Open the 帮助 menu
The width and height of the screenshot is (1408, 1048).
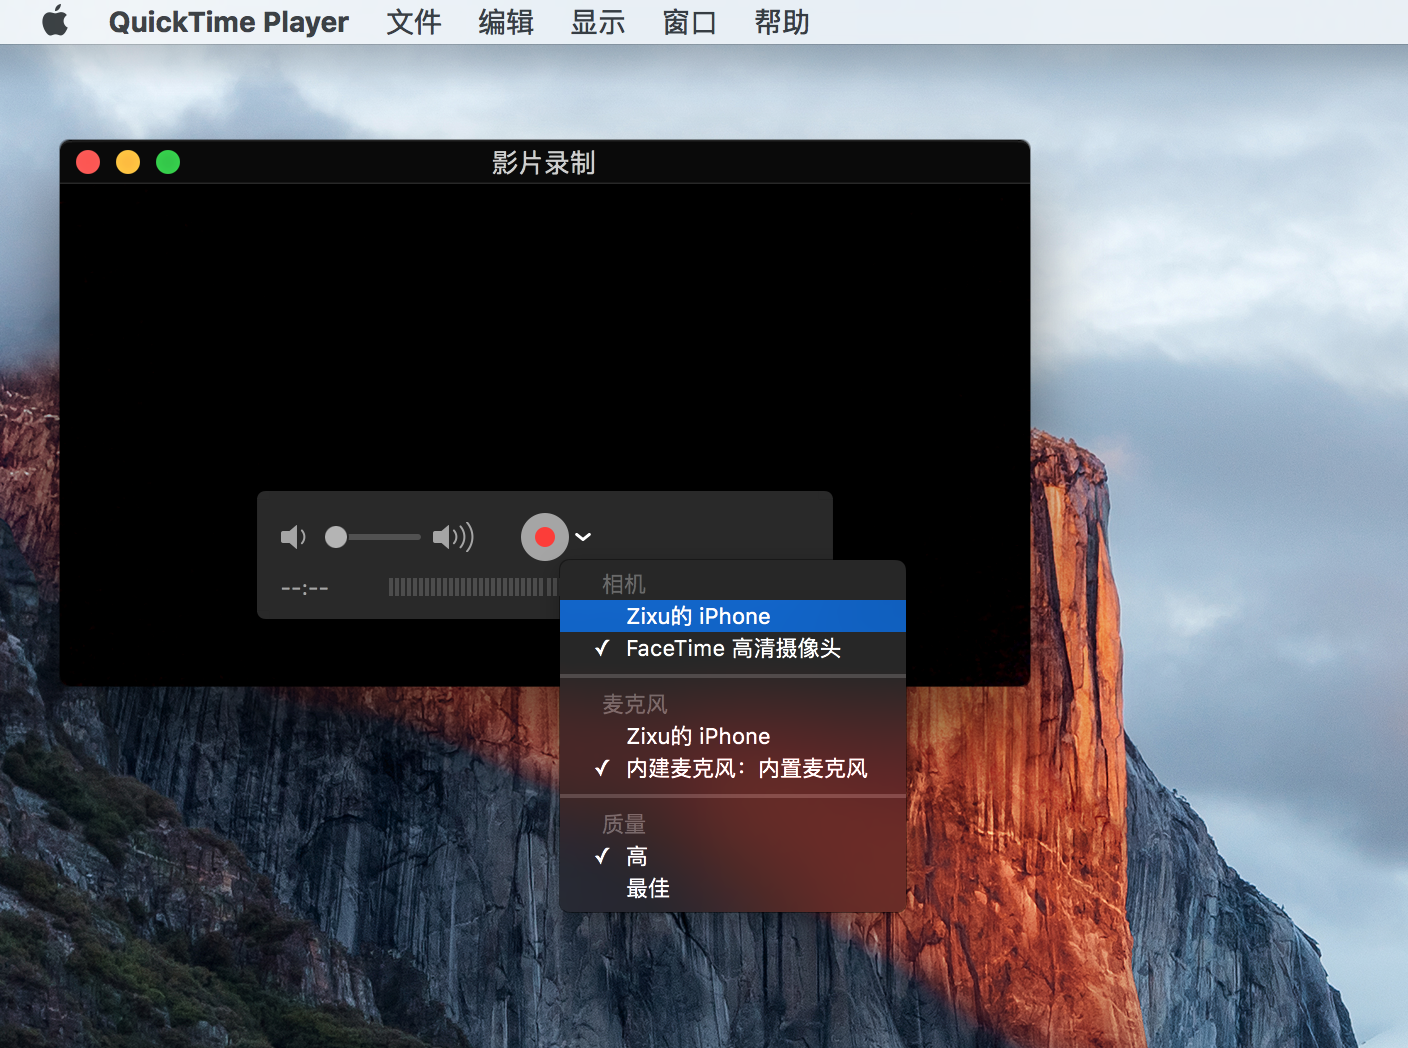point(782,22)
